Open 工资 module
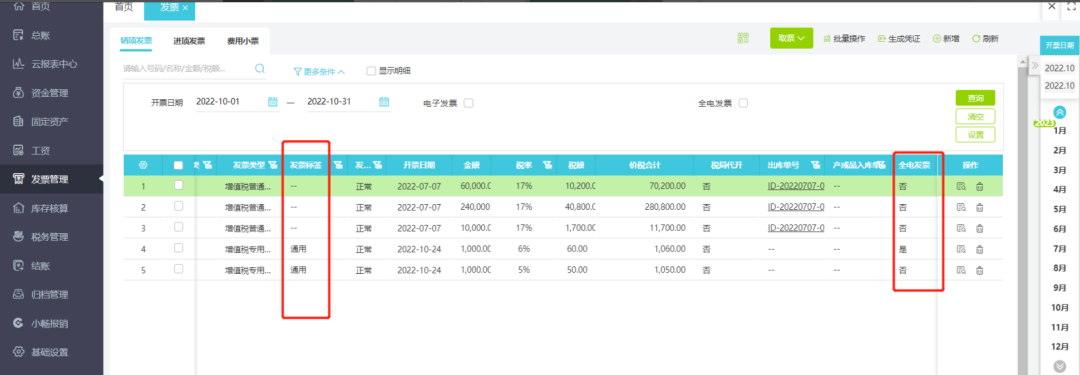The image size is (1080, 375). 40,150
